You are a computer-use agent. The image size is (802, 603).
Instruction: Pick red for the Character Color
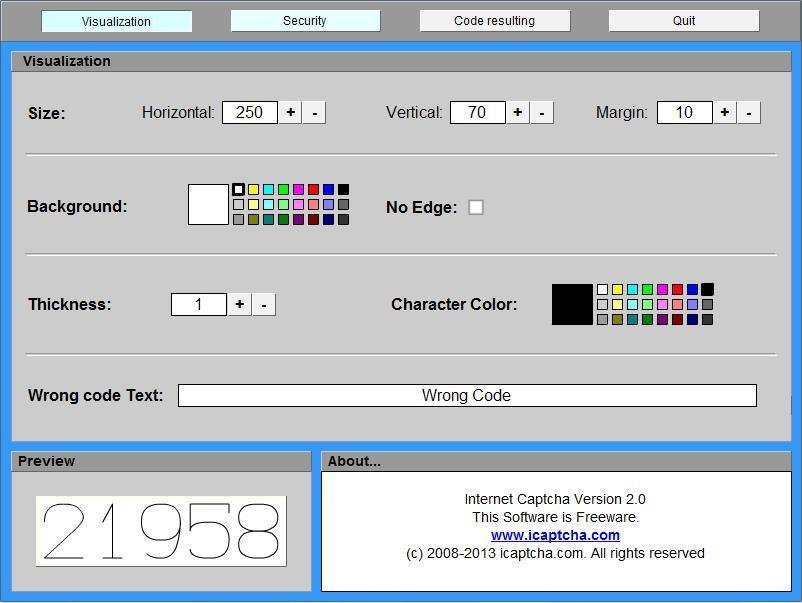[x=677, y=289]
